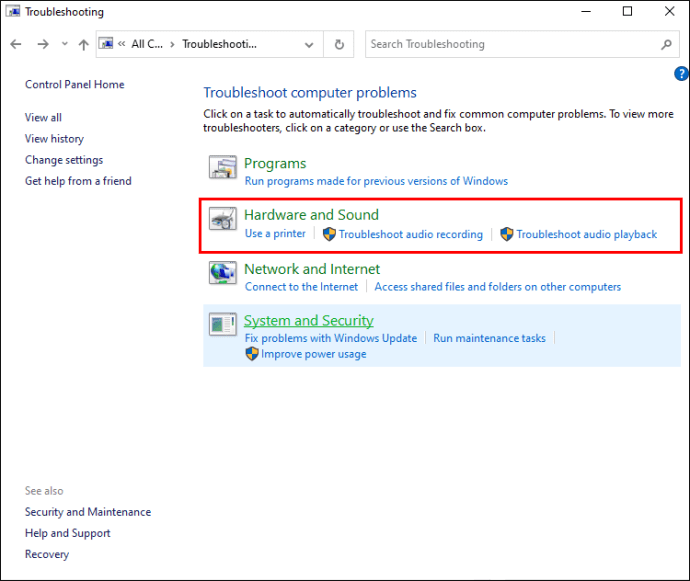
Task: Open the Programs category heading
Action: (x=275, y=163)
